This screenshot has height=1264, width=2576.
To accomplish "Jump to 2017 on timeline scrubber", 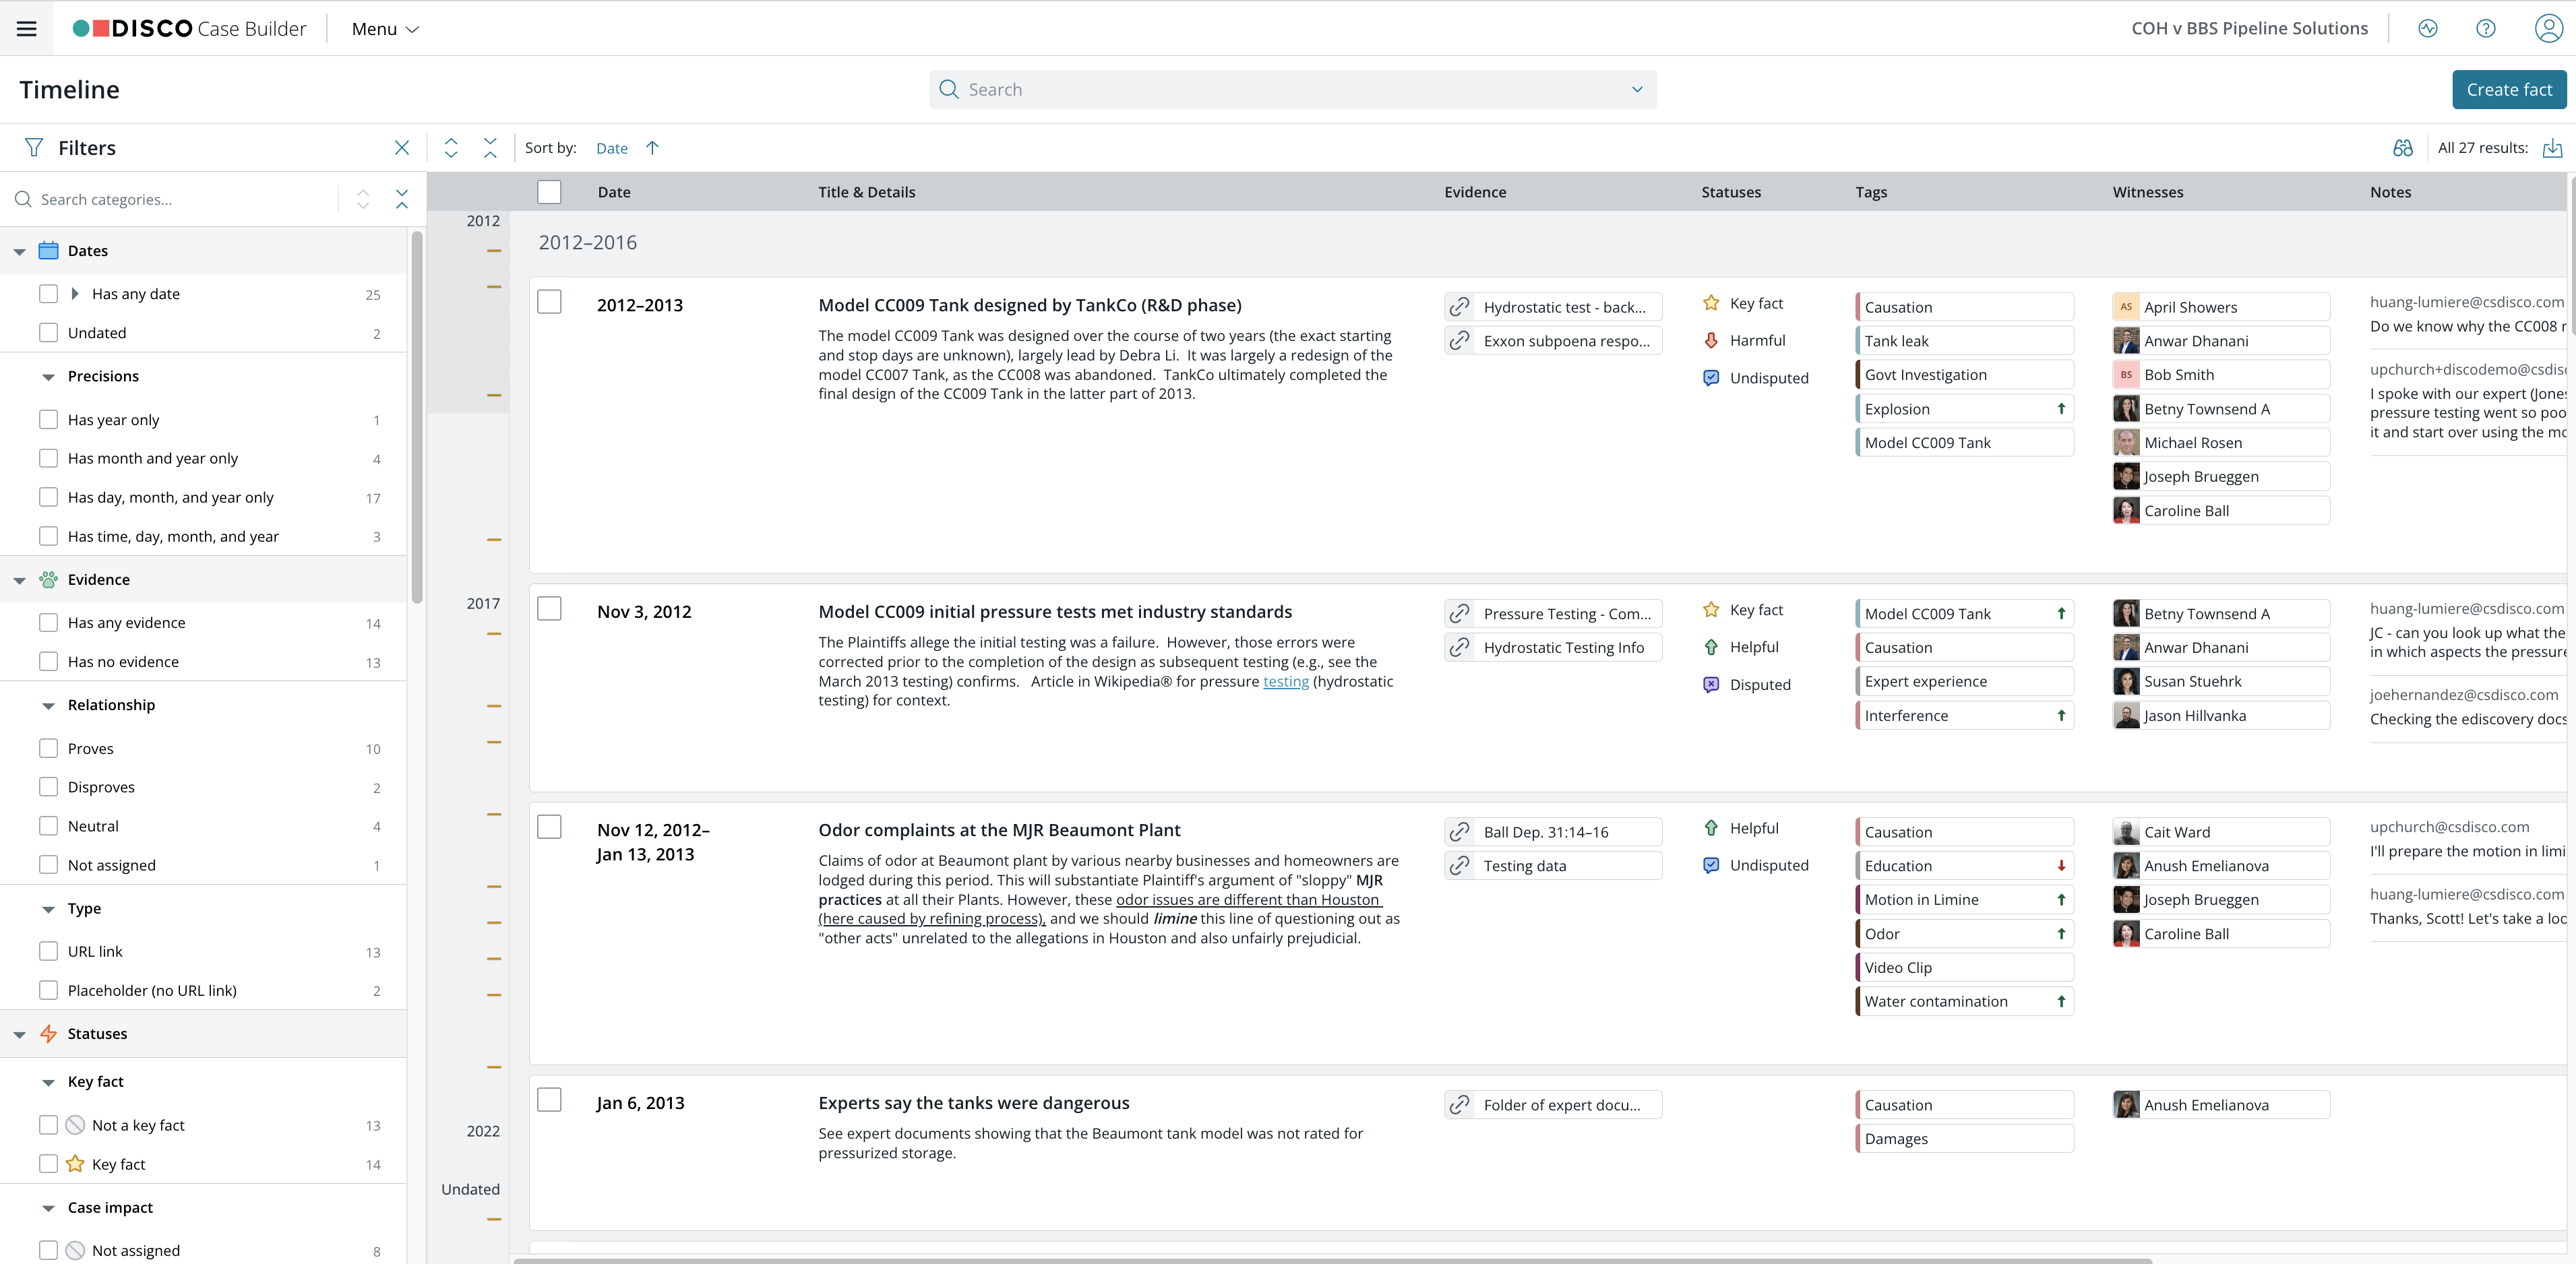I will point(483,604).
